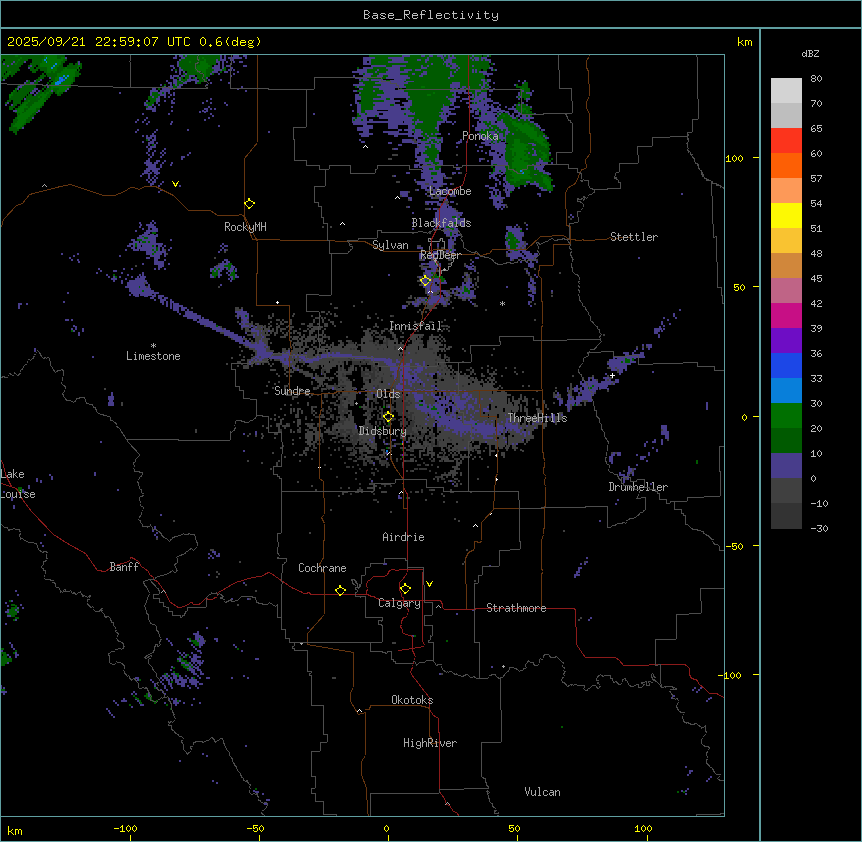Click the yellow diamond marker above RockyMH
The image size is (862, 842).
pyautogui.click(x=249, y=204)
